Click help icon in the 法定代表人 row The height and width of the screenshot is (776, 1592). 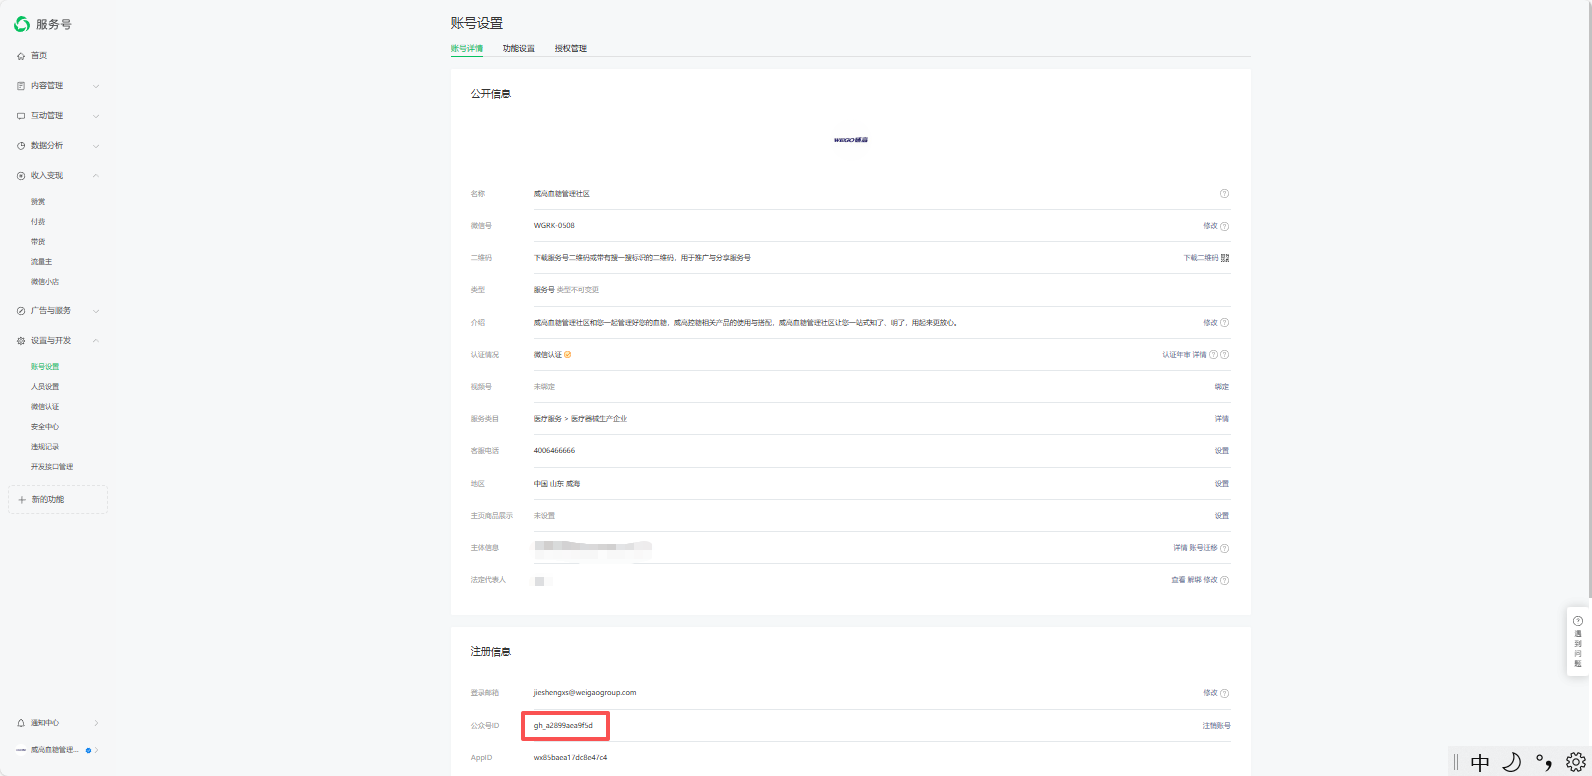(1225, 580)
